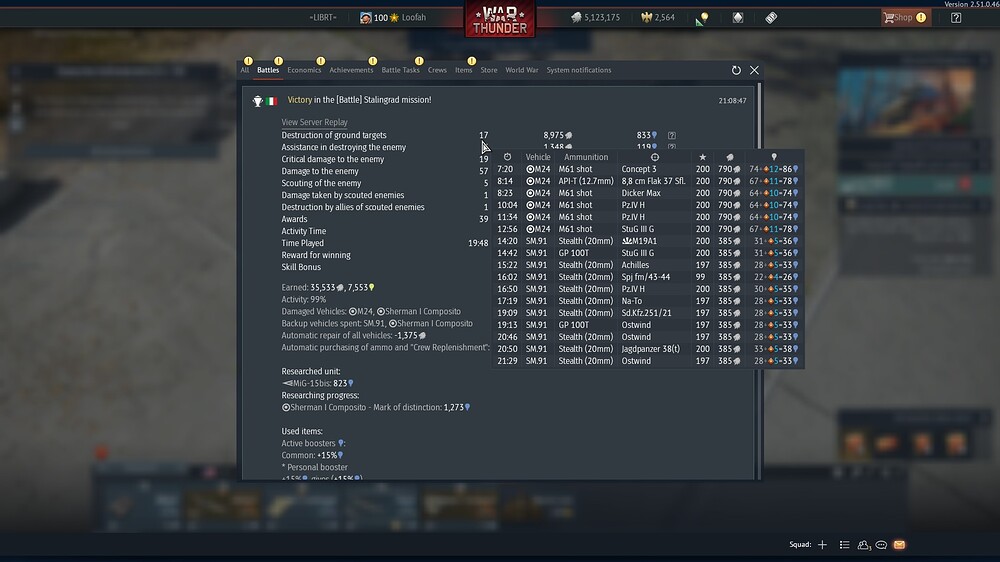The image size is (1000, 562).
Task: Open the Battle Tasks tab
Action: click(400, 70)
